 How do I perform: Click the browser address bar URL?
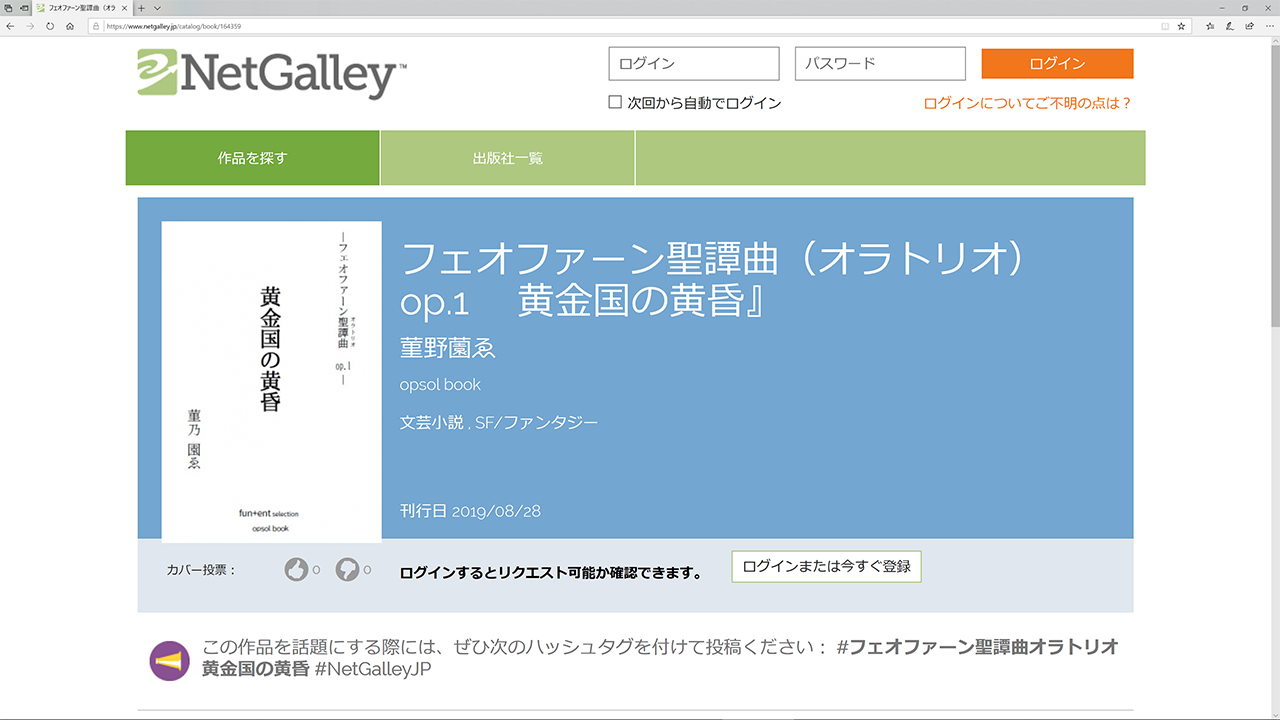coord(174,26)
